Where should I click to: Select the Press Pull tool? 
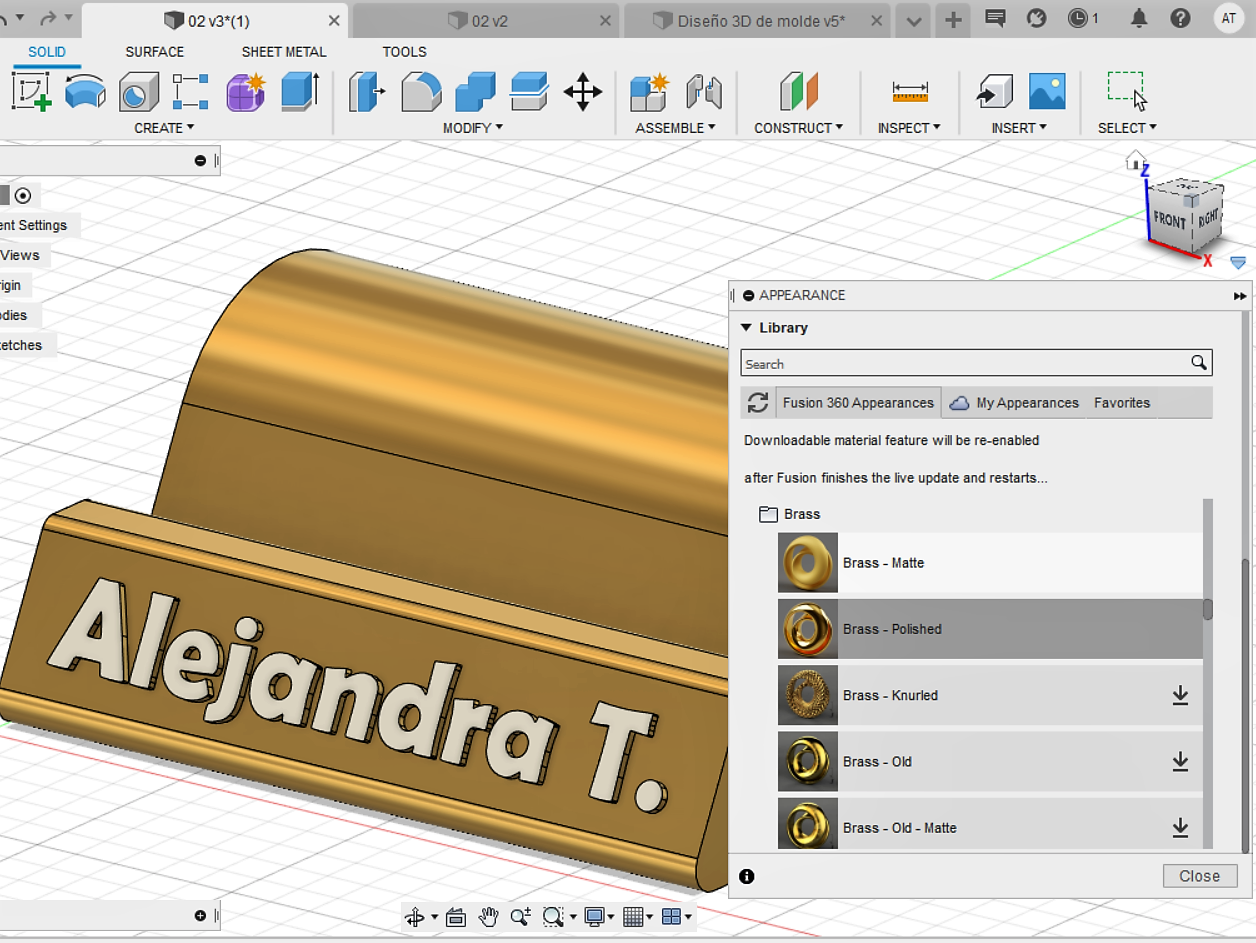(367, 92)
